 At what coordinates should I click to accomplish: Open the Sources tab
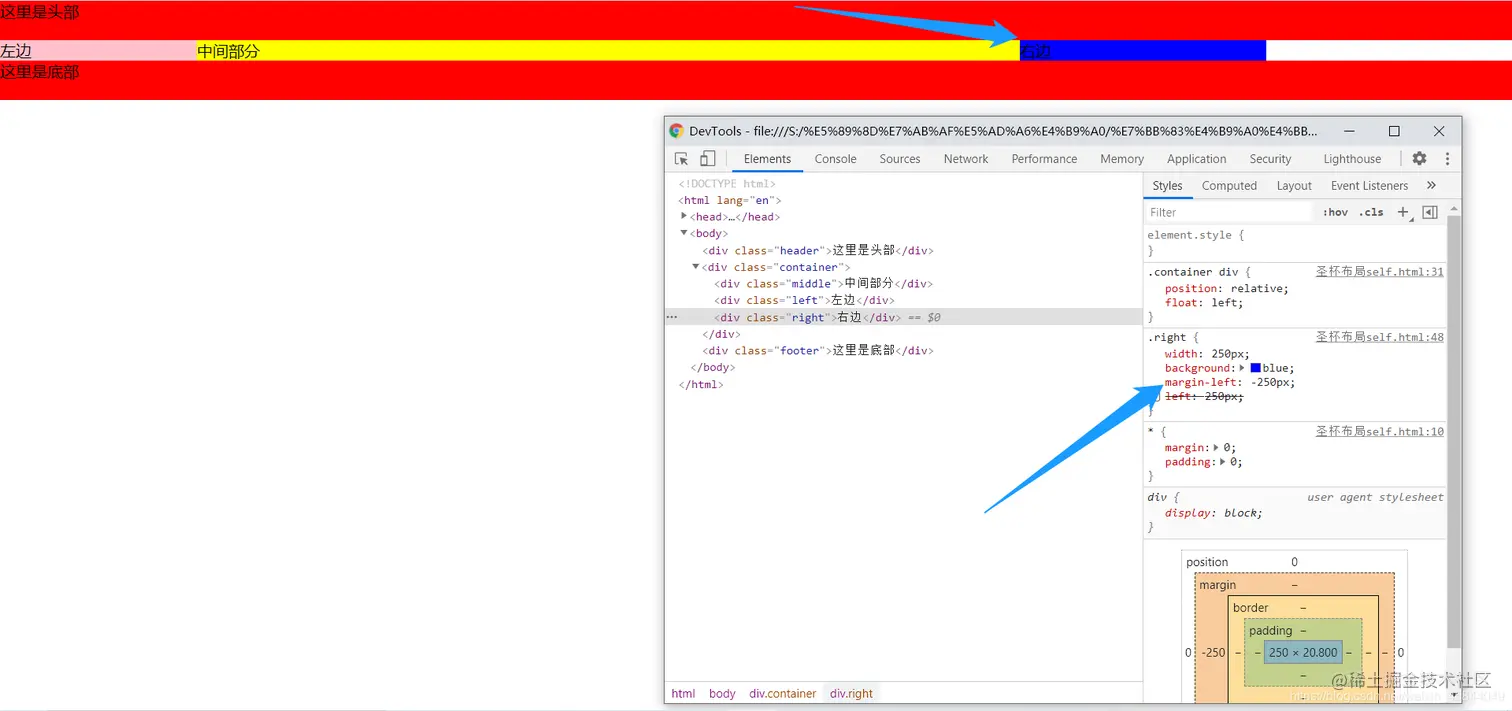point(900,159)
